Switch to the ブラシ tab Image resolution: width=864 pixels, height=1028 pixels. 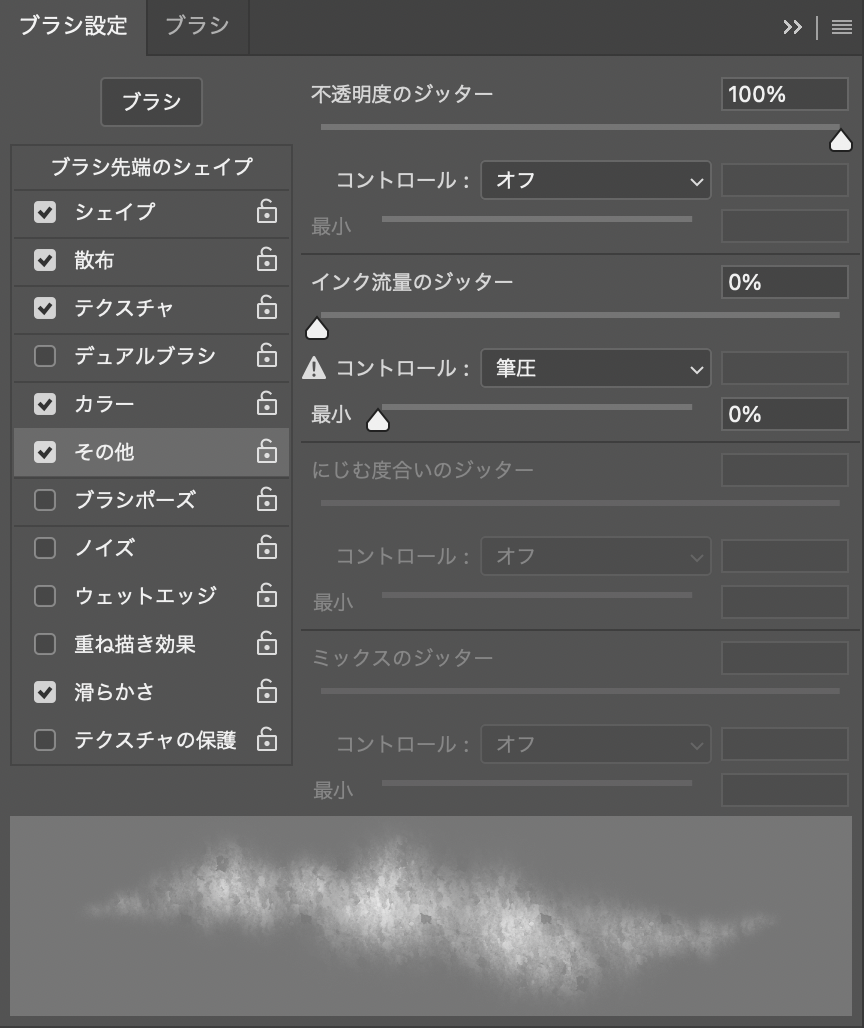point(197,26)
